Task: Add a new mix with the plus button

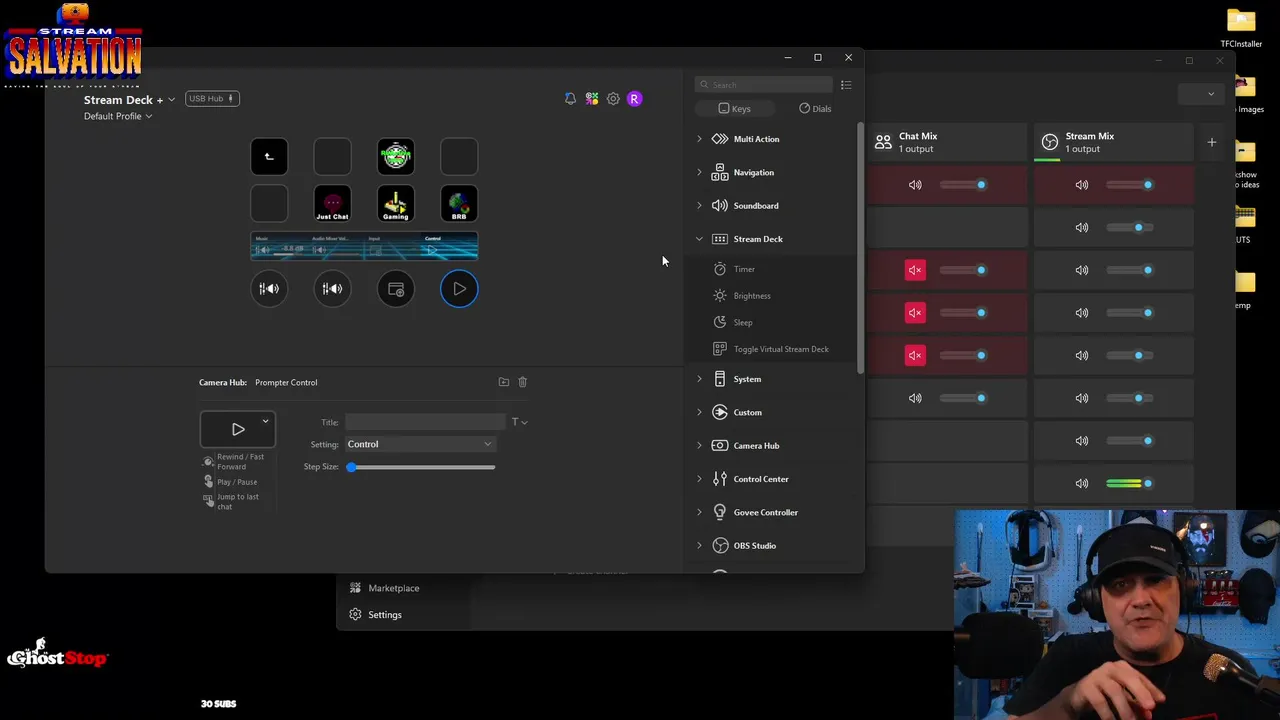Action: (x=1211, y=142)
